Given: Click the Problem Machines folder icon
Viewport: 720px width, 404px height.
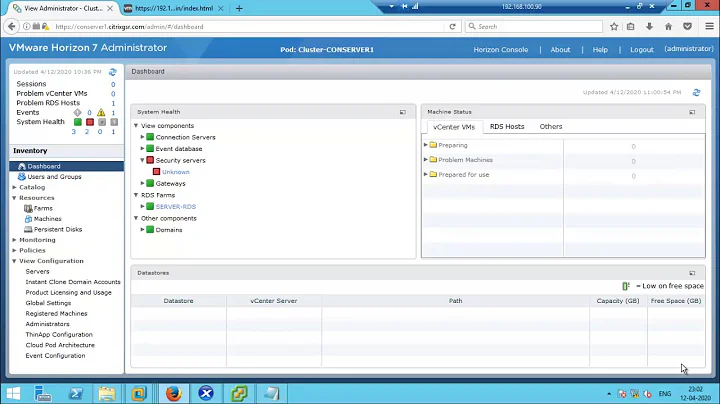Looking at the screenshot, I should coord(433,159).
